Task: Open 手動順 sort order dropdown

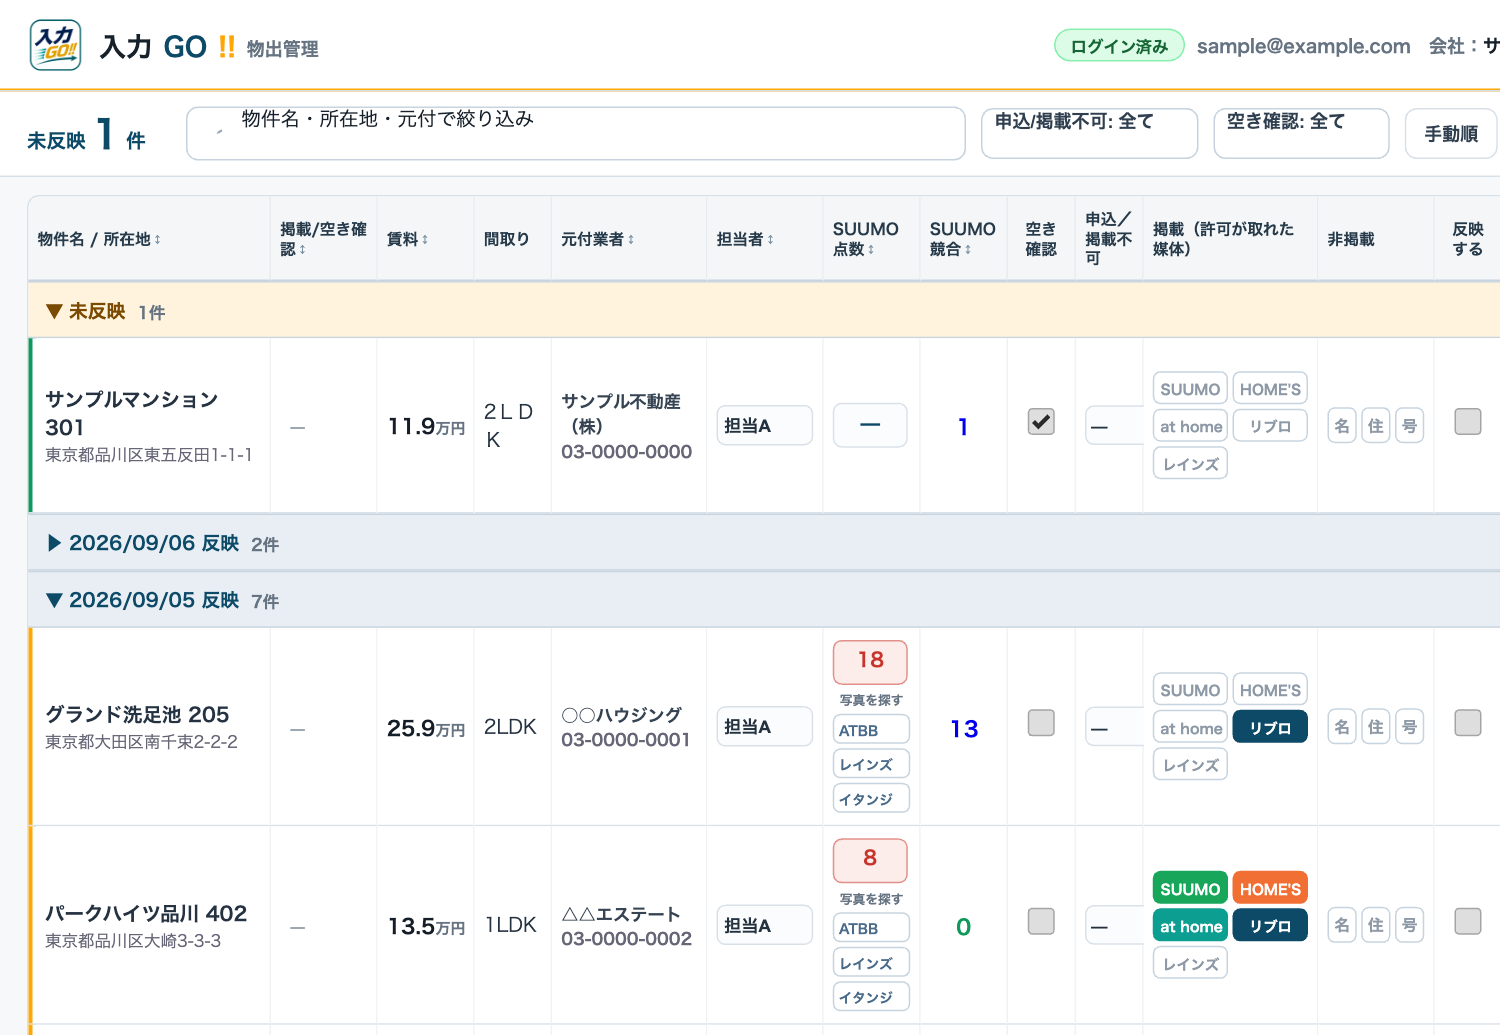Action: 1451,133
